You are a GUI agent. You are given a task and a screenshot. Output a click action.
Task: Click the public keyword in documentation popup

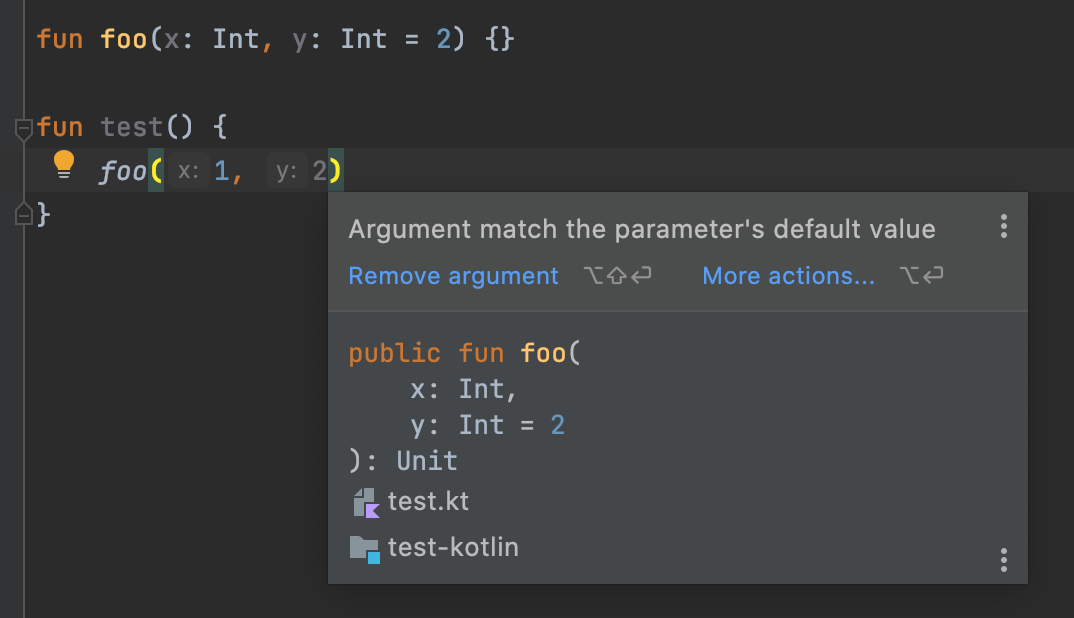pyautogui.click(x=395, y=354)
